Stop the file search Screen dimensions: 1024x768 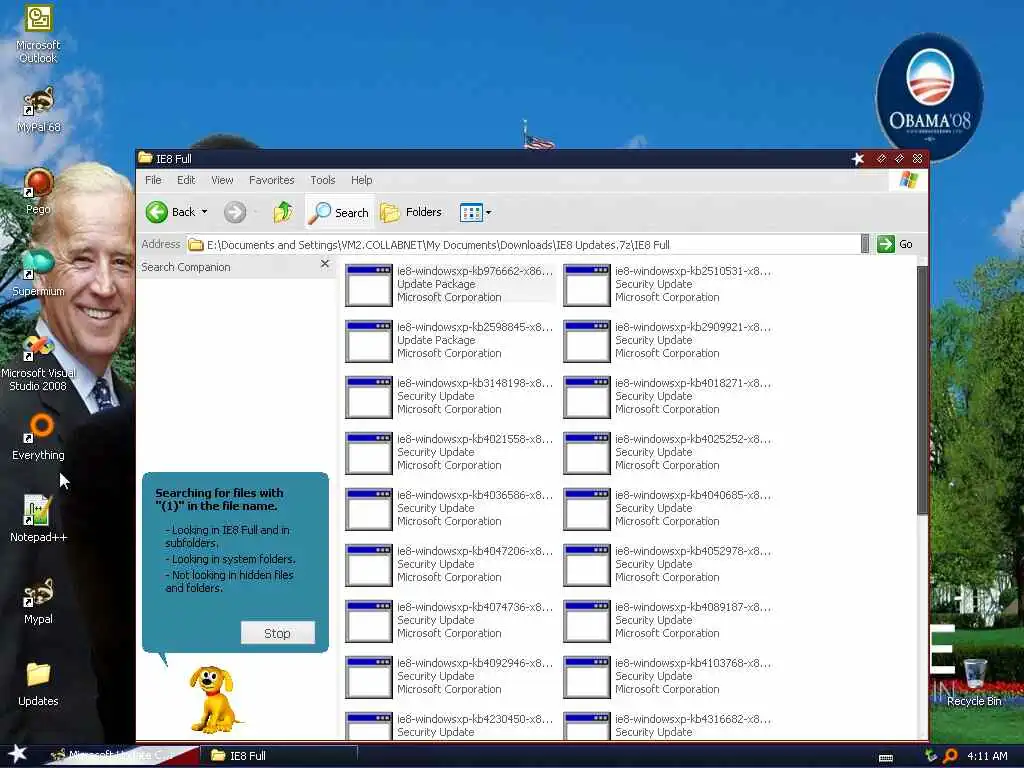(x=278, y=633)
